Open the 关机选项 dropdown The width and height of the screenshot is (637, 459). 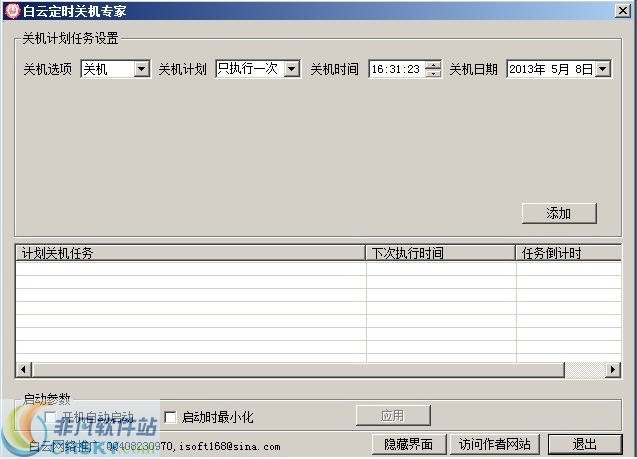point(141,69)
